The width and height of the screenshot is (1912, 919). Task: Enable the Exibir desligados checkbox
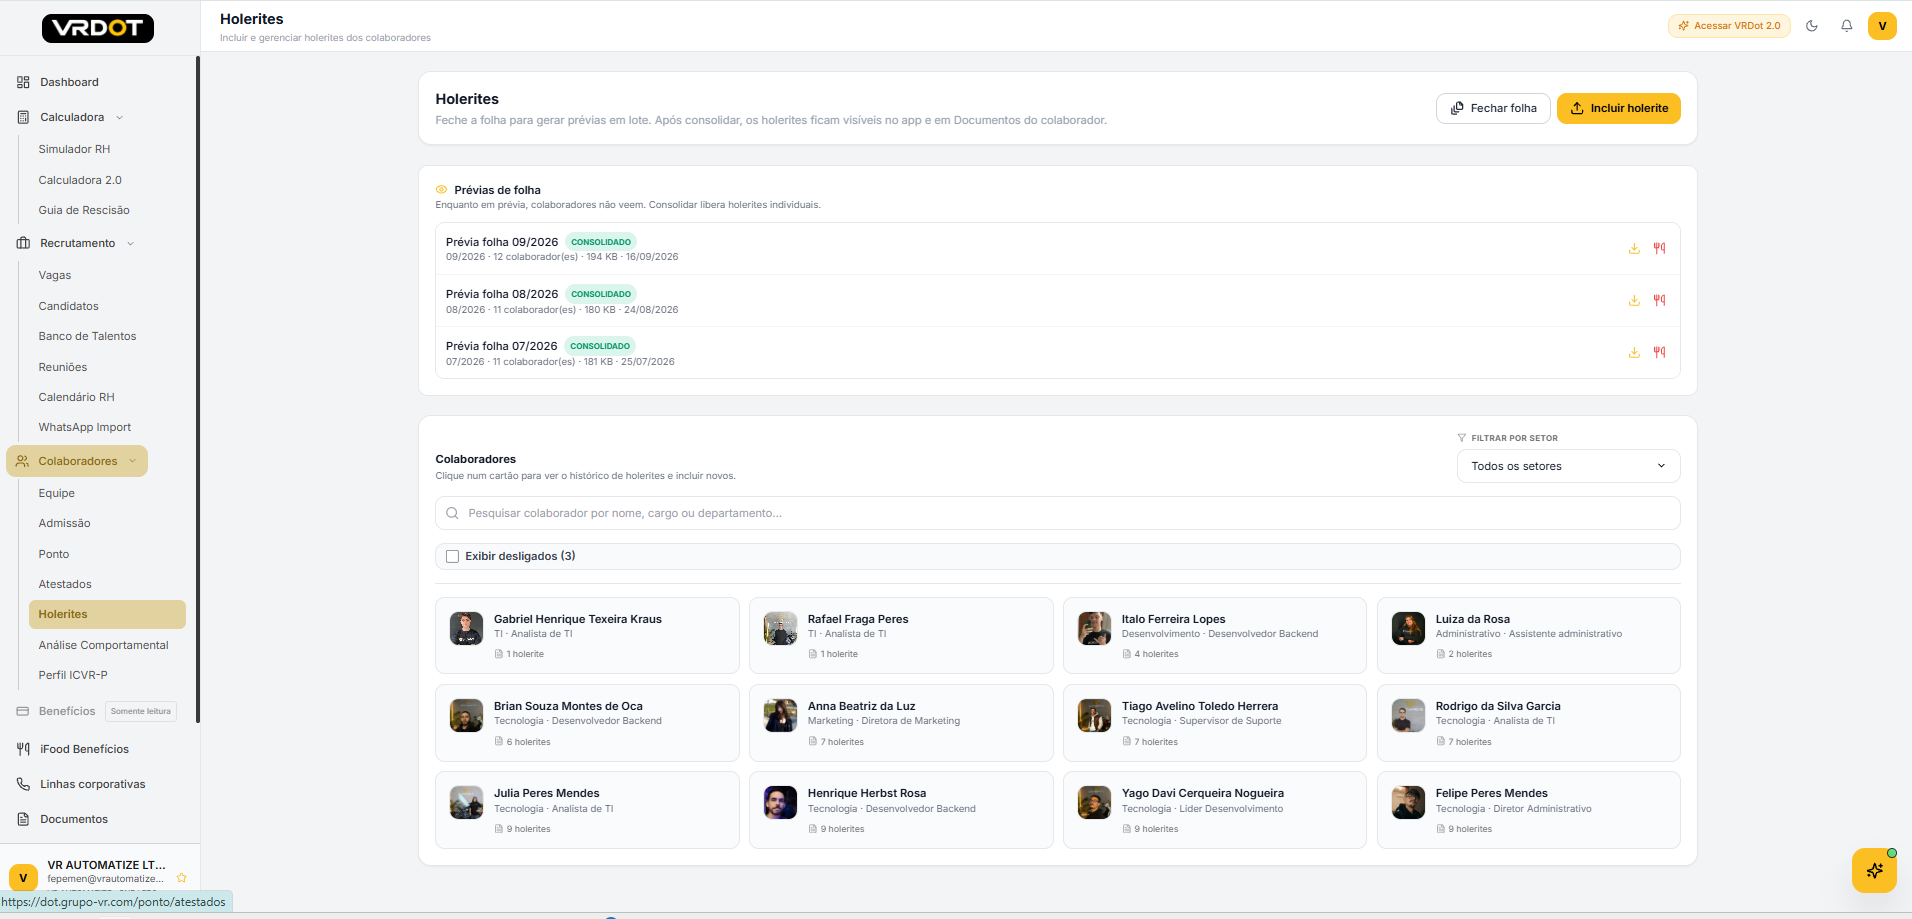[x=452, y=556]
